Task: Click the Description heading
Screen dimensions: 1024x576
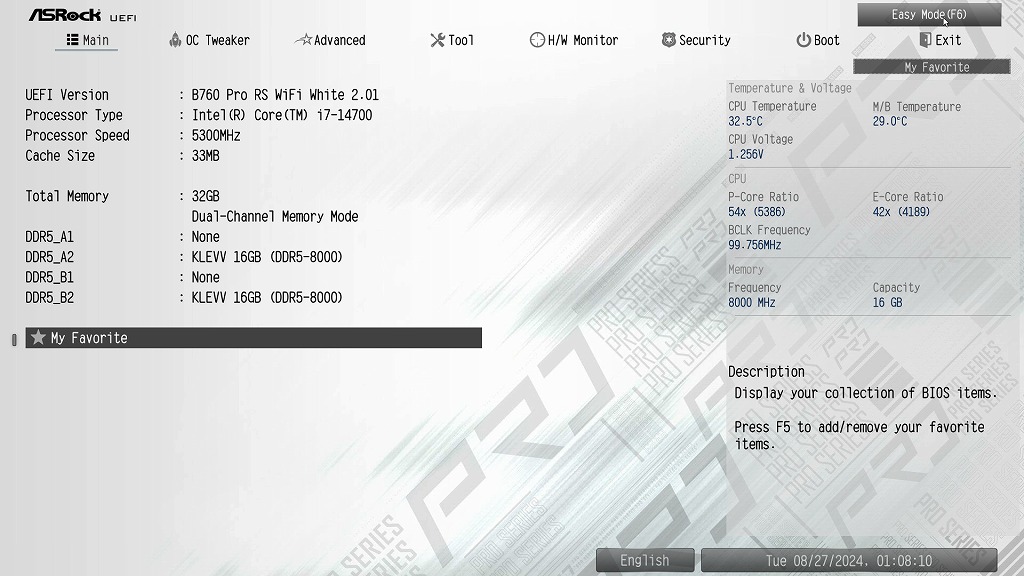Action: click(766, 372)
